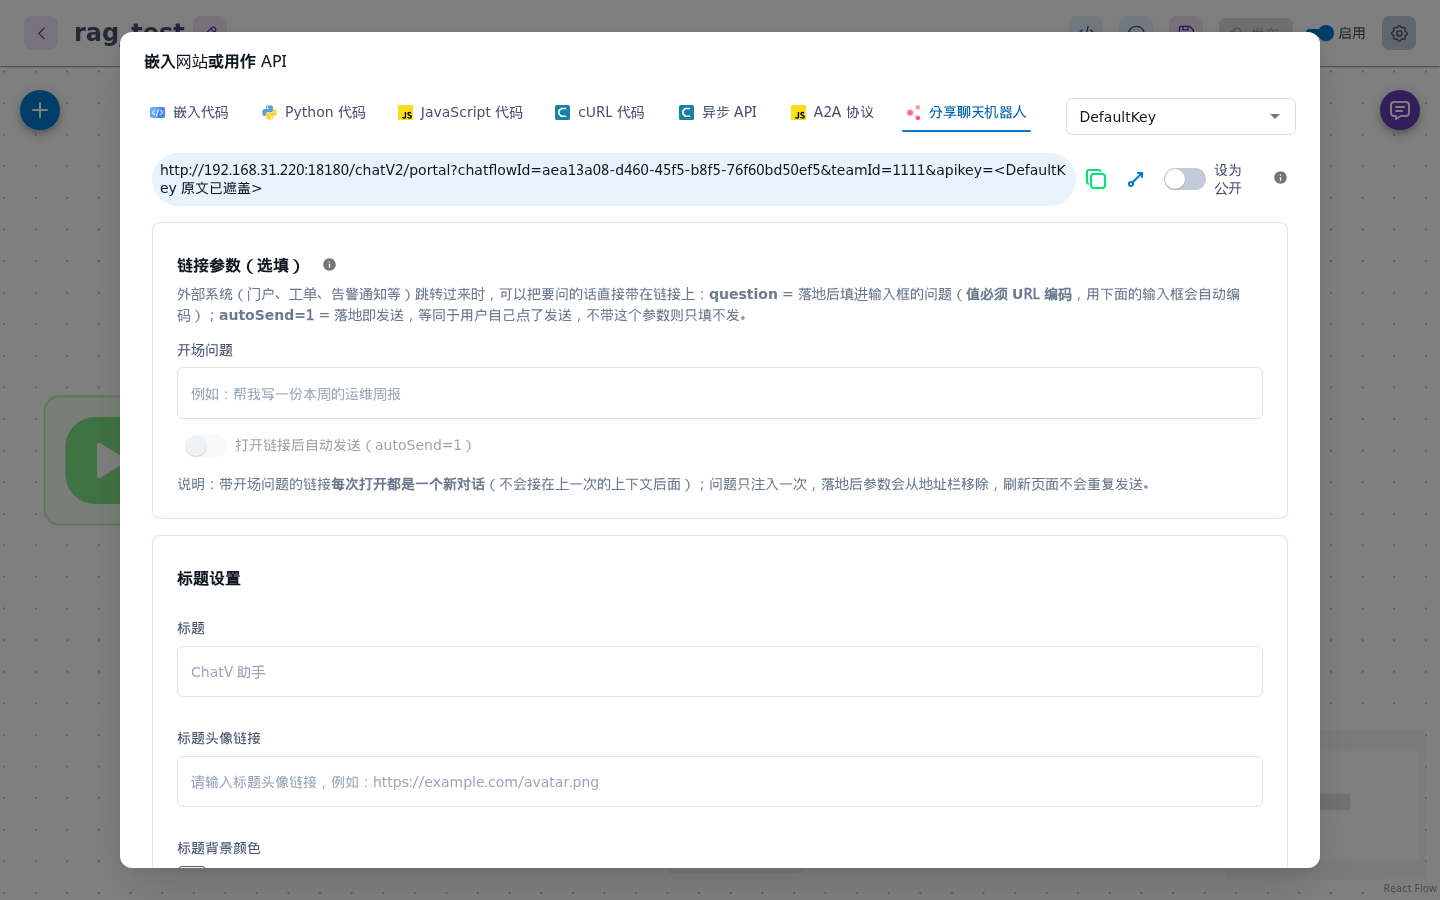This screenshot has height=900, width=1440.
Task: Go back with the arrow button behind dialog
Action: coord(41,33)
